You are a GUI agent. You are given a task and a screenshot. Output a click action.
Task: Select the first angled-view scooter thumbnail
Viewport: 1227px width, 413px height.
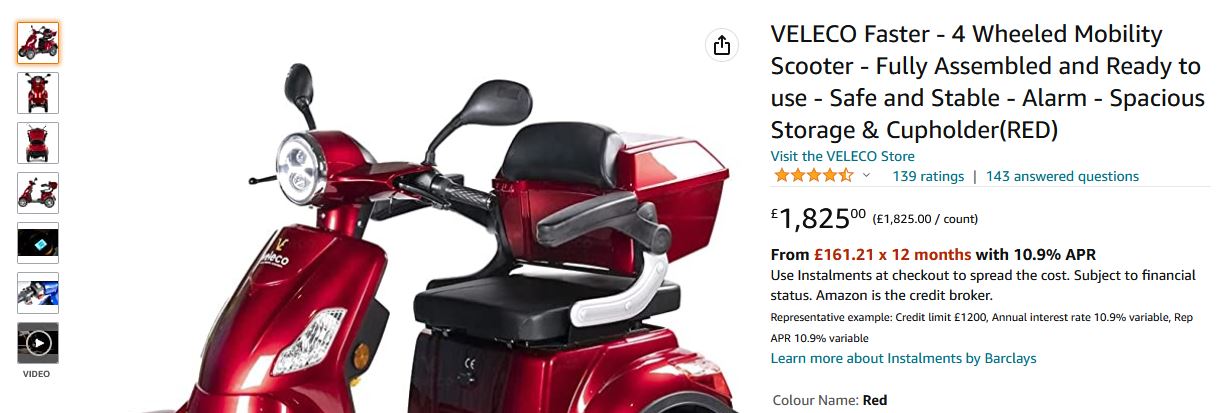pos(38,43)
